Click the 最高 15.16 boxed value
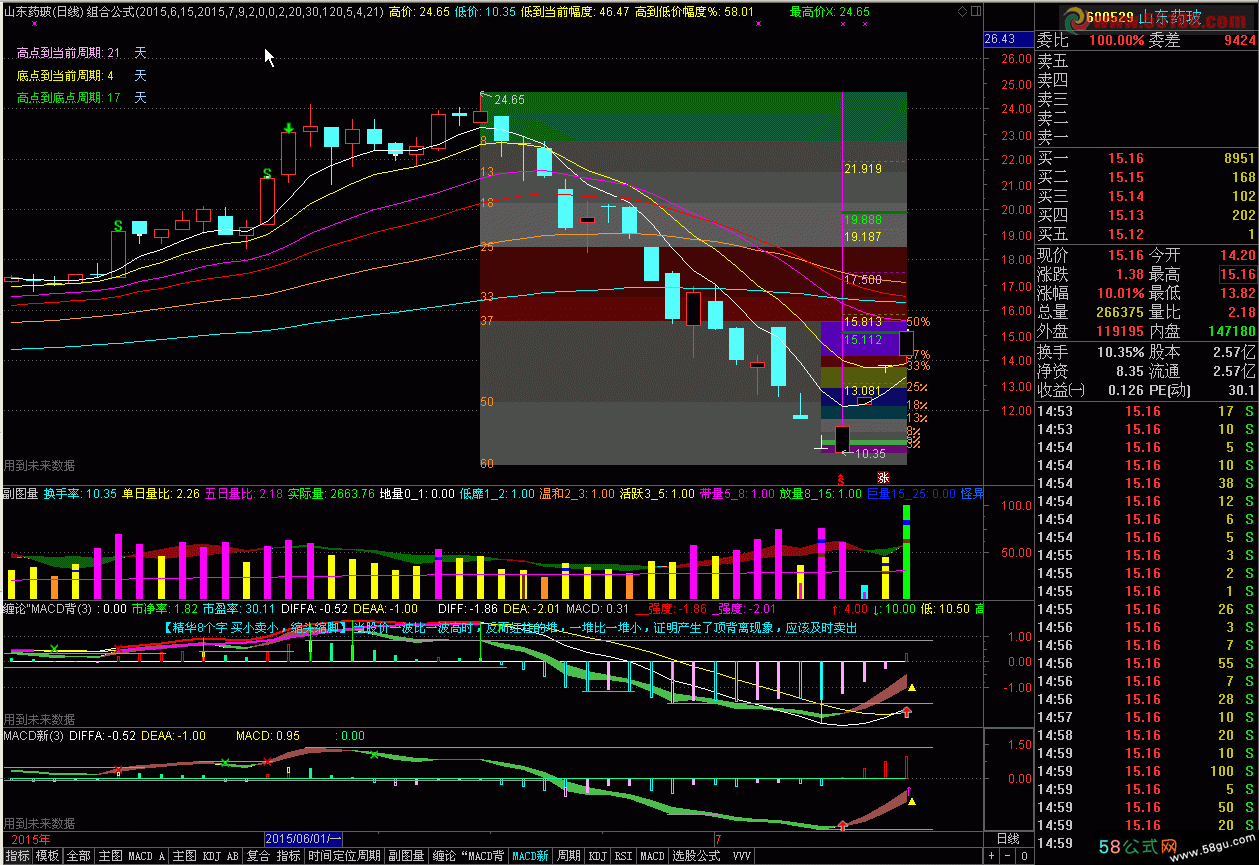 click(1237, 274)
